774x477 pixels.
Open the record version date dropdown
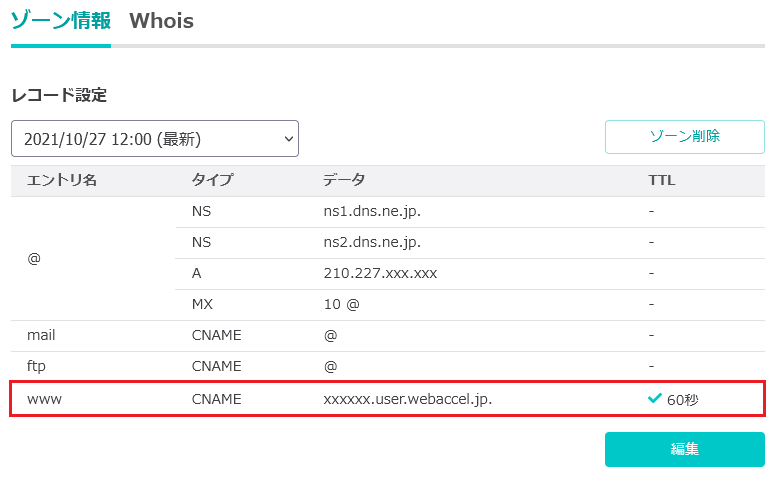tap(155, 139)
